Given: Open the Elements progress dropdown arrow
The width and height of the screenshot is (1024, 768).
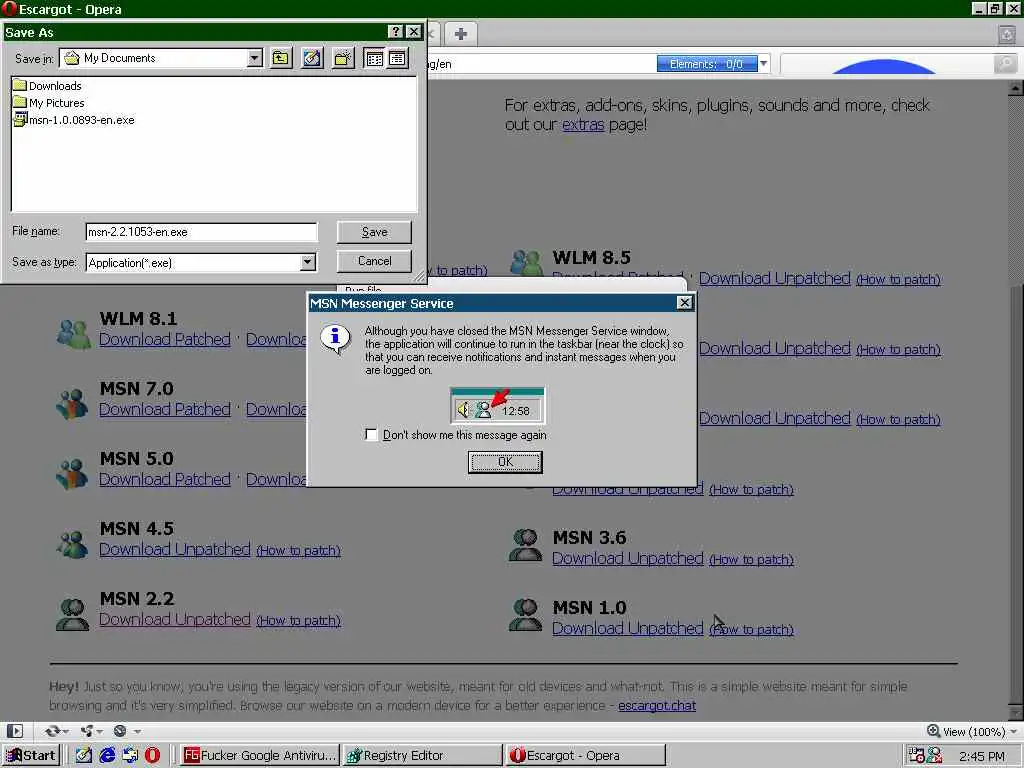Looking at the screenshot, I should 763,63.
